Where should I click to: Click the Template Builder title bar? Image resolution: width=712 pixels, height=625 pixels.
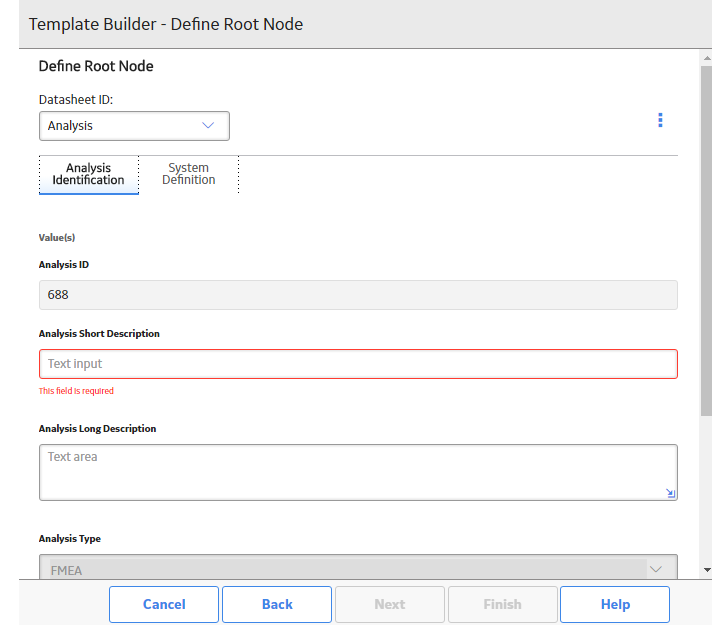click(365, 24)
